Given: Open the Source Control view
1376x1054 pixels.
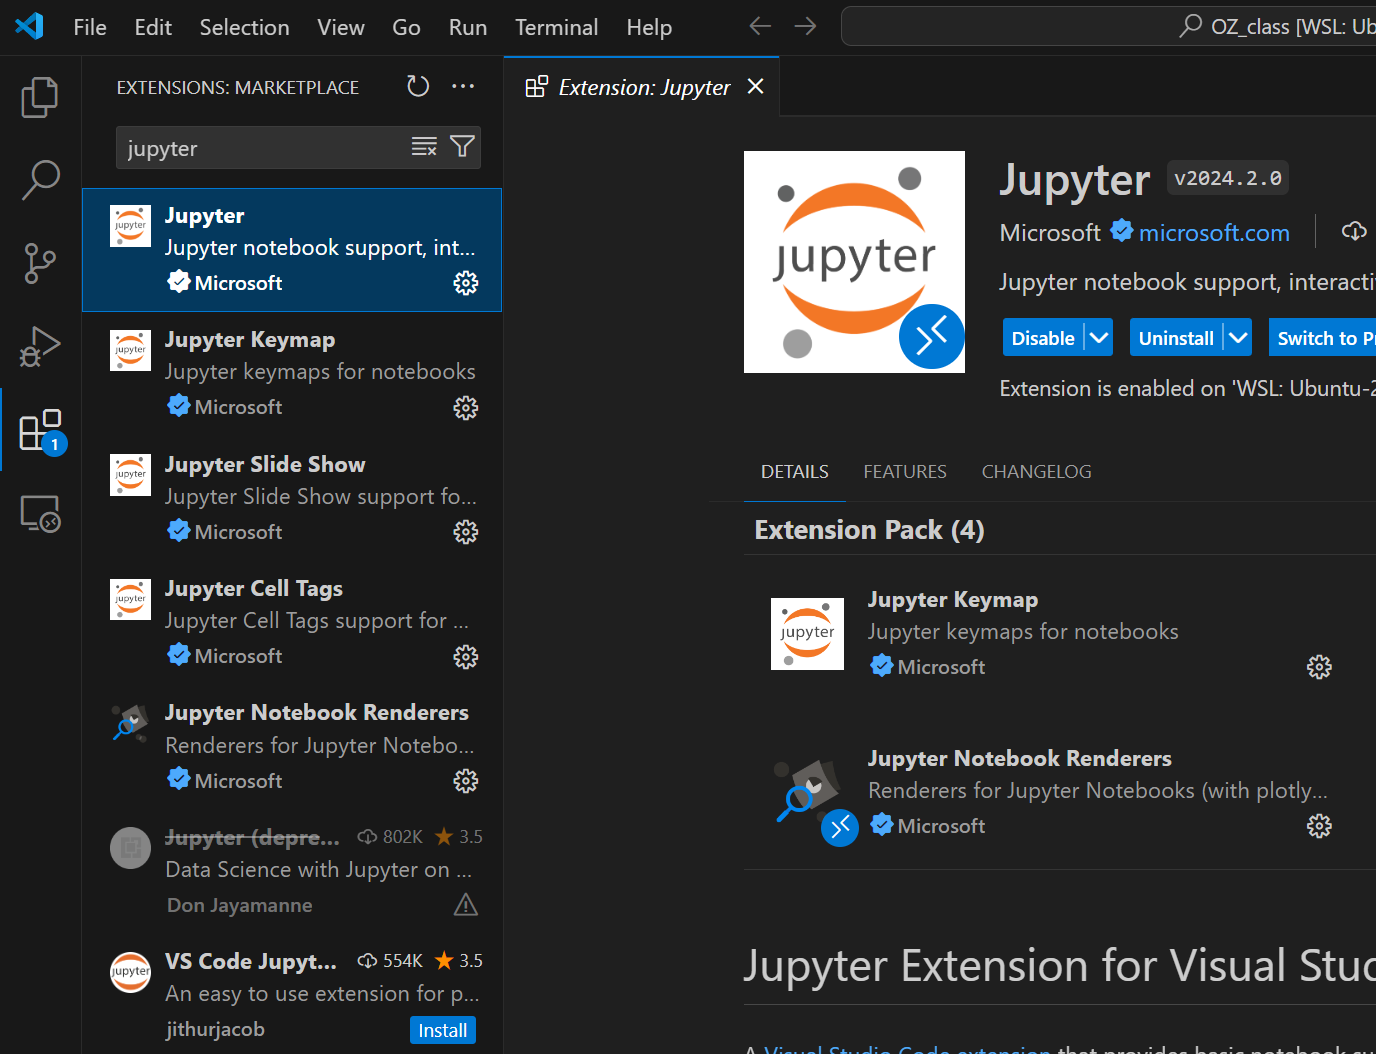Looking at the screenshot, I should [40, 263].
